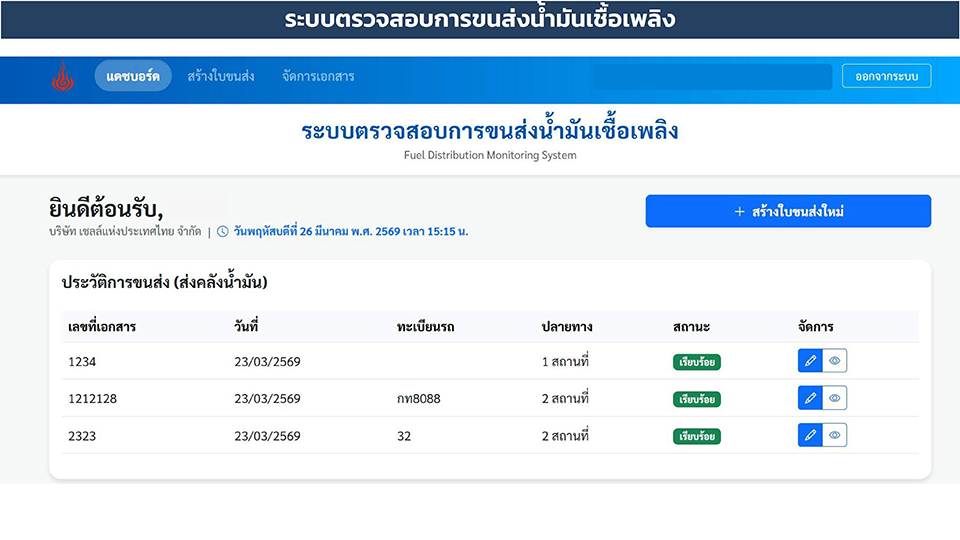
Task: Click สร้างใบขนส่งใหม่ button
Action: 788,211
